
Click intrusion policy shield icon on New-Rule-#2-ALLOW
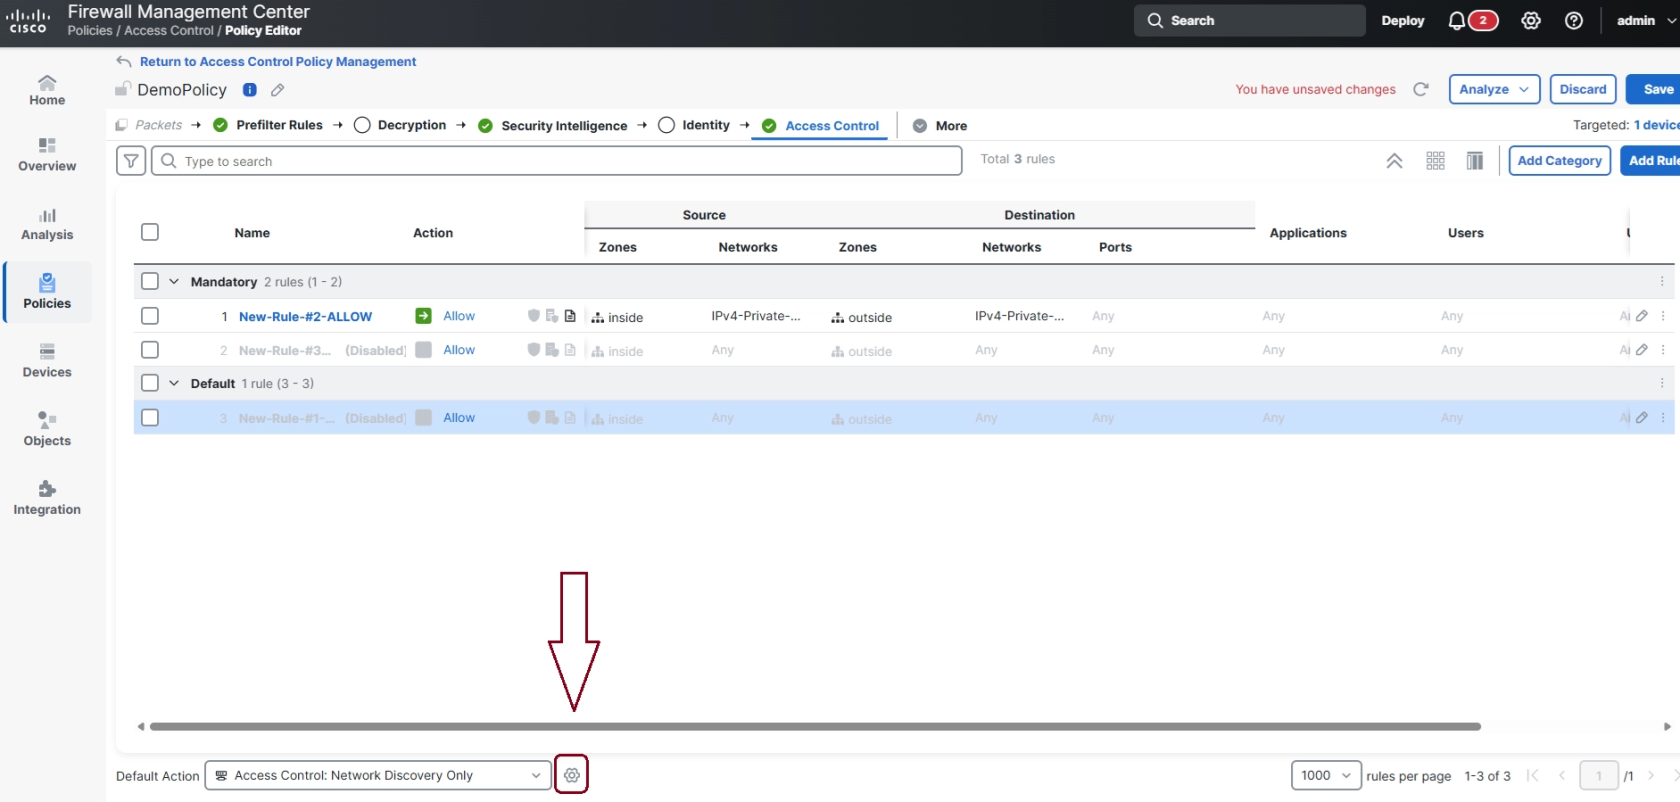coord(534,316)
